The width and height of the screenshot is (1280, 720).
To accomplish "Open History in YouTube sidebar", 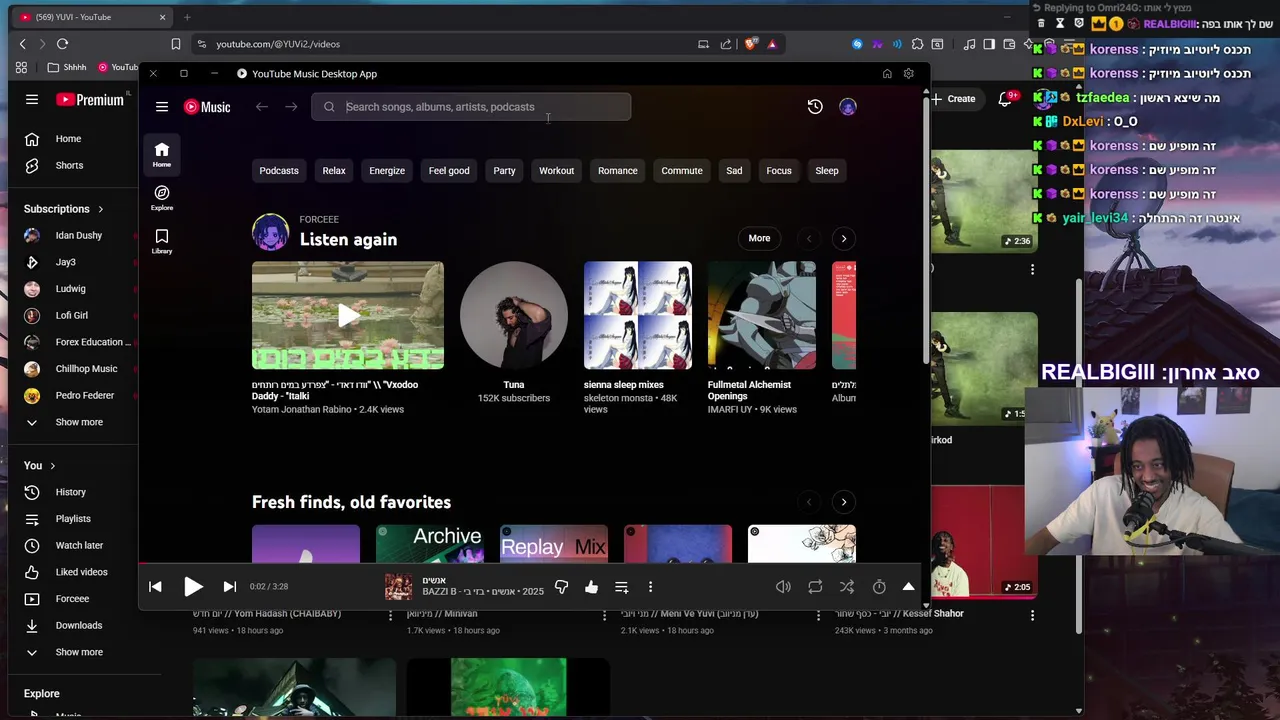I will pyautogui.click(x=70, y=492).
